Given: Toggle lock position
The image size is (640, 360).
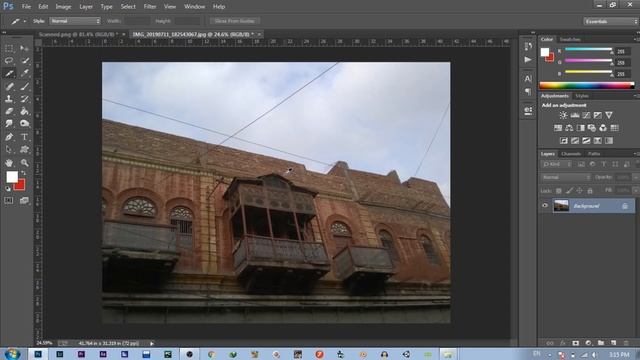Looking at the screenshot, I should [580, 191].
